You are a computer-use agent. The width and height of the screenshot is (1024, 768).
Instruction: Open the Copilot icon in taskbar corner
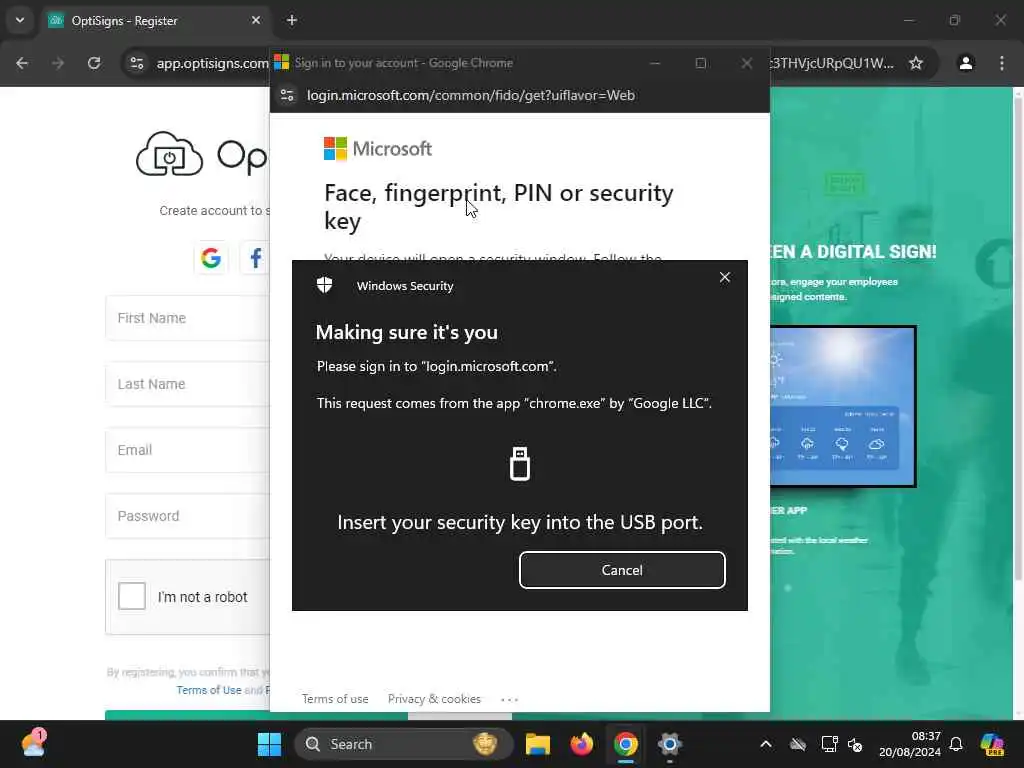click(x=992, y=744)
